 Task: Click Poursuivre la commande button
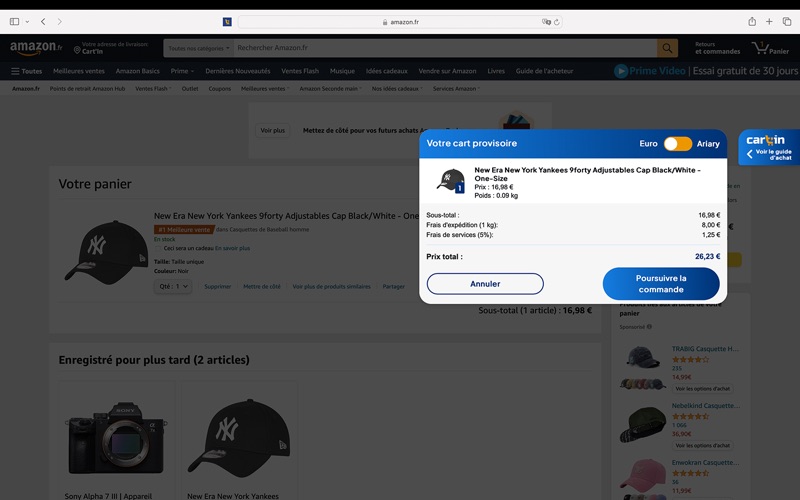click(x=661, y=284)
